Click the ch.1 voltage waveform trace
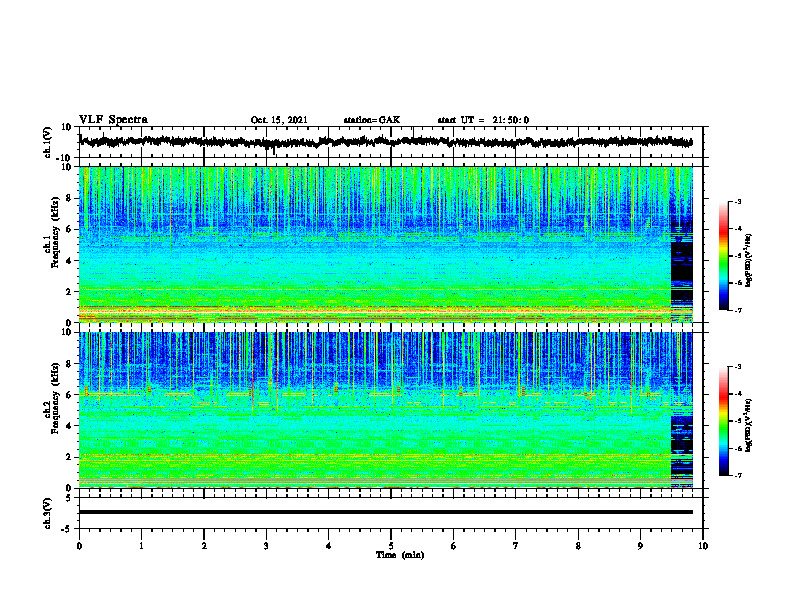792x612 pixels. [386, 142]
